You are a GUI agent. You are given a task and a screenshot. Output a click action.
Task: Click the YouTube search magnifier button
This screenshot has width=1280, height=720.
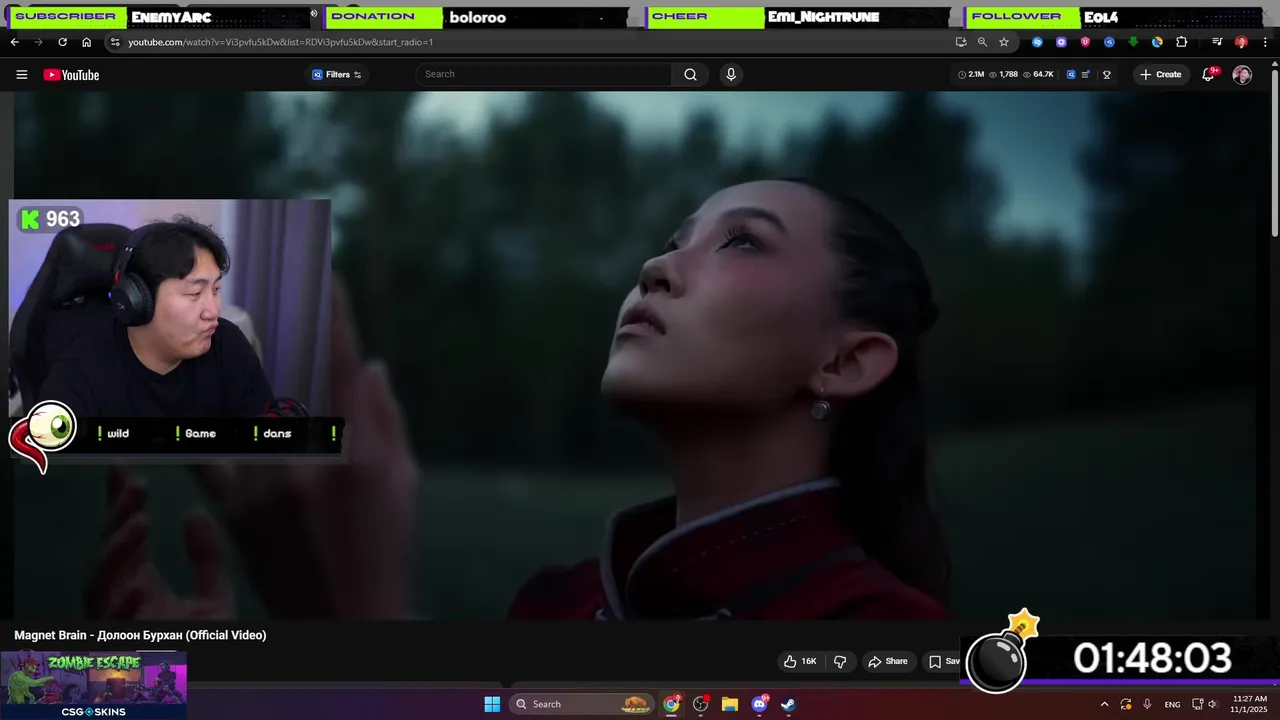[x=690, y=74]
